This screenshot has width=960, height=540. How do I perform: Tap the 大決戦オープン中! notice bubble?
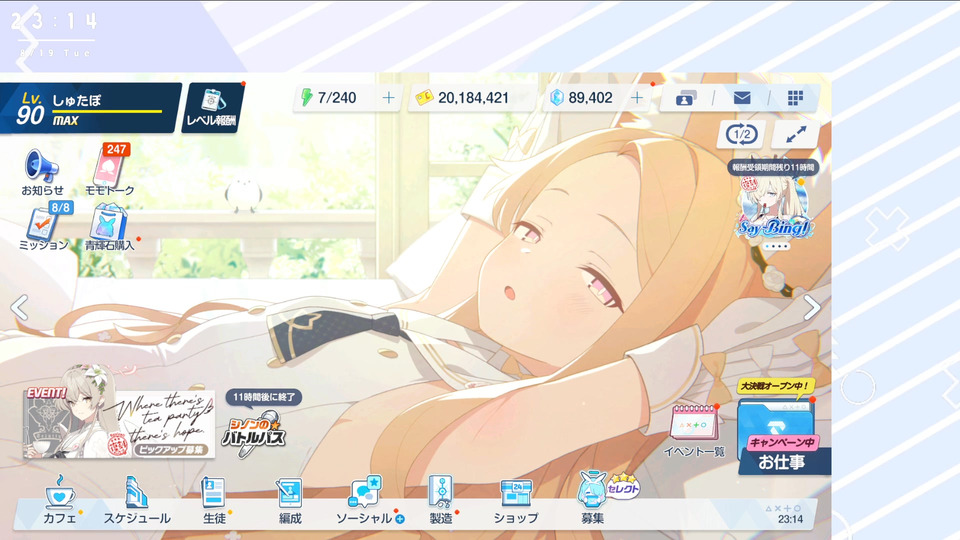tap(776, 386)
